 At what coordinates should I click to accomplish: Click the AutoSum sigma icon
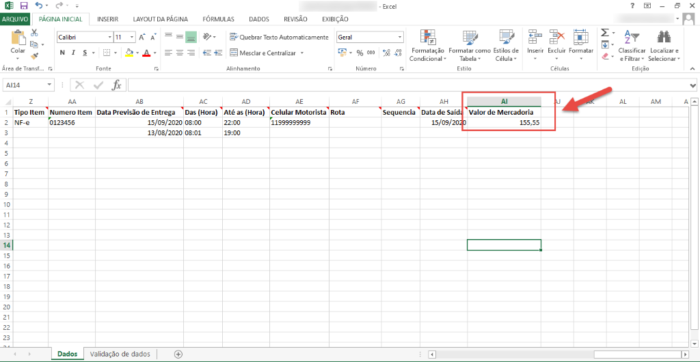point(604,33)
